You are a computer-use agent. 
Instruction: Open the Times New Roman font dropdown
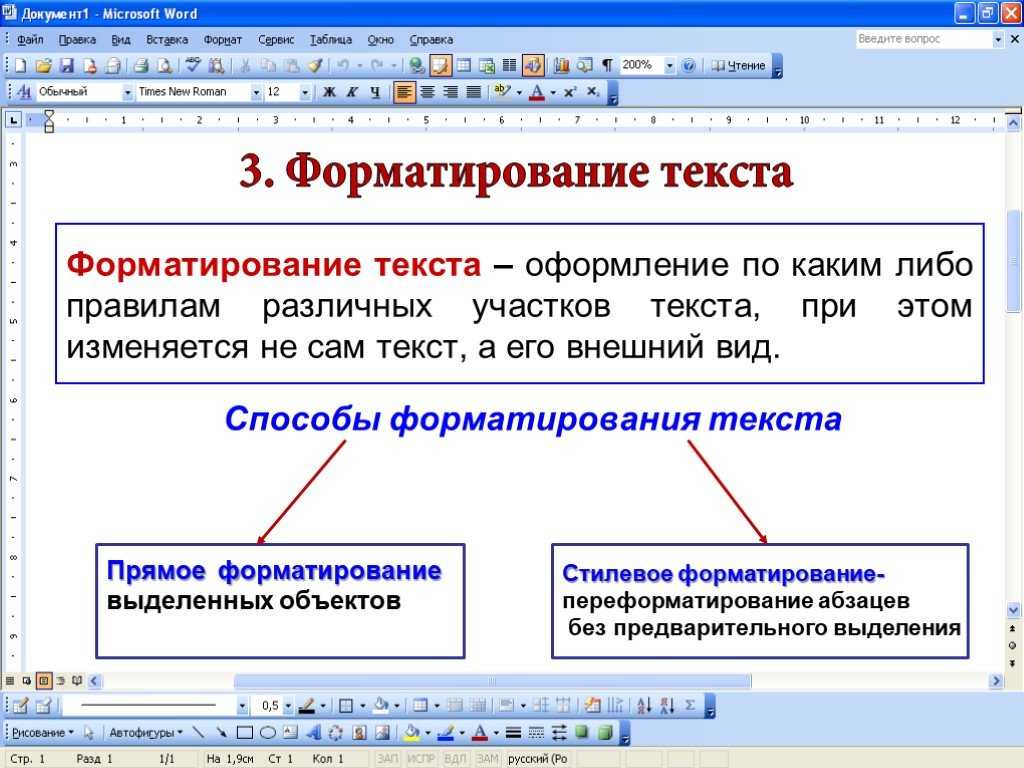click(x=256, y=93)
